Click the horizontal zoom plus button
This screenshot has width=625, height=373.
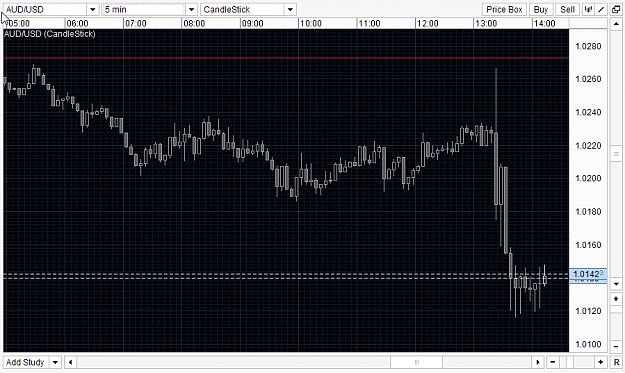(601, 362)
